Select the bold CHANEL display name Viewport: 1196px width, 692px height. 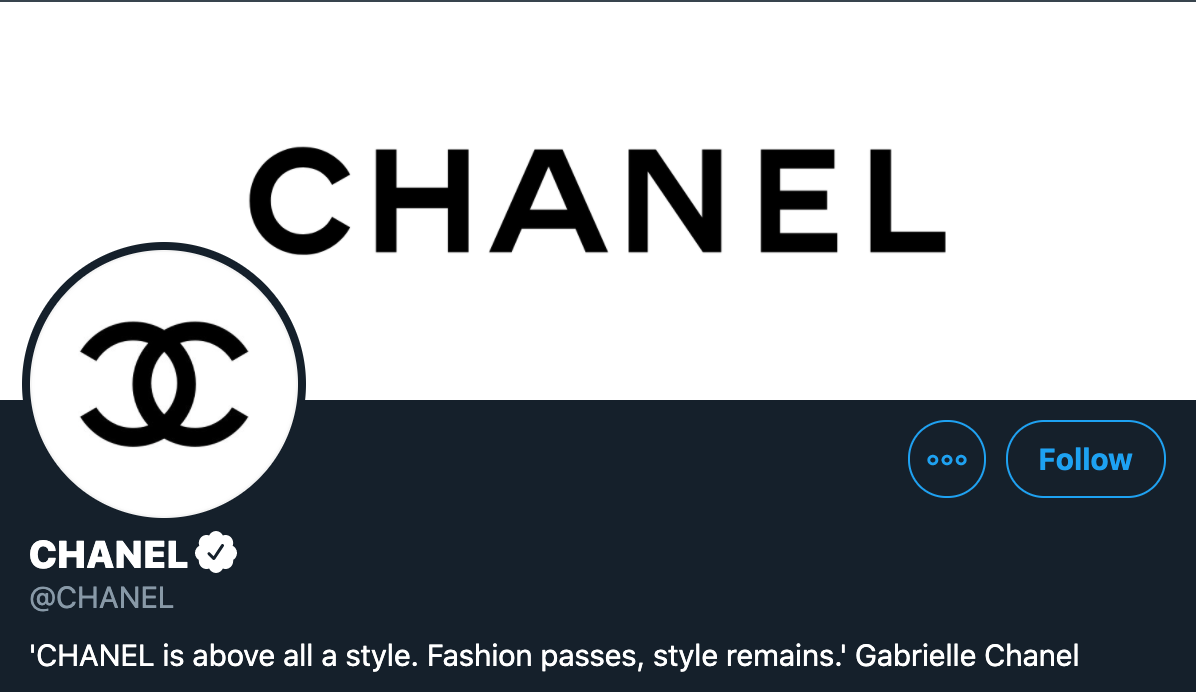[x=108, y=554]
